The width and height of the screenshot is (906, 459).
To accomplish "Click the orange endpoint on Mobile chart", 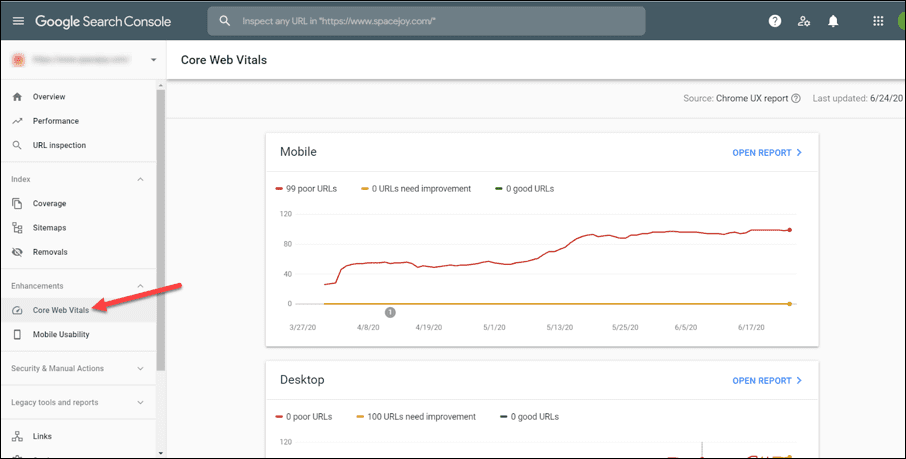I will 790,303.
